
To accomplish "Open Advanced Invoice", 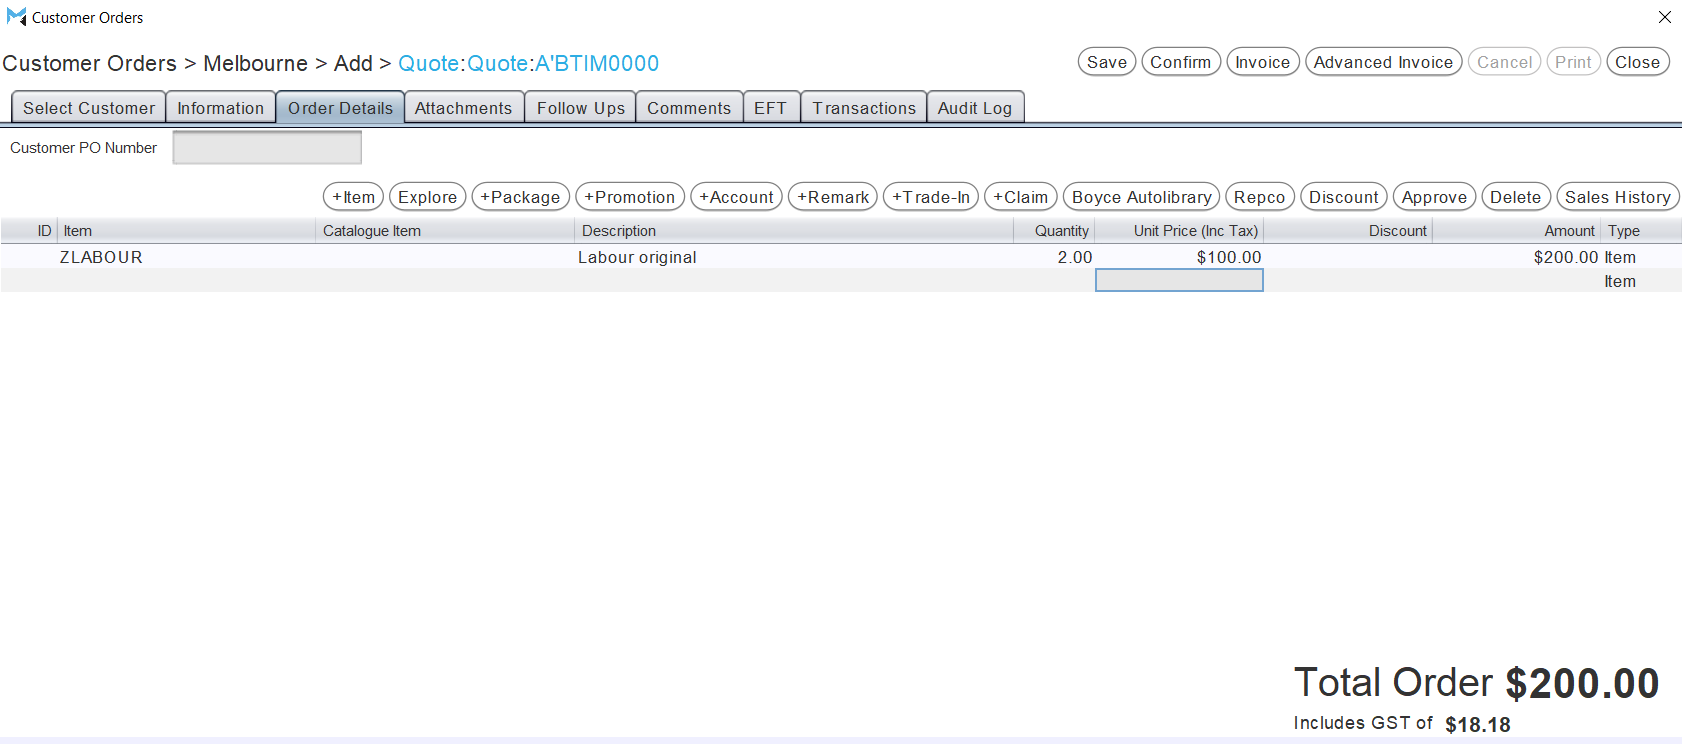I will 1384,62.
